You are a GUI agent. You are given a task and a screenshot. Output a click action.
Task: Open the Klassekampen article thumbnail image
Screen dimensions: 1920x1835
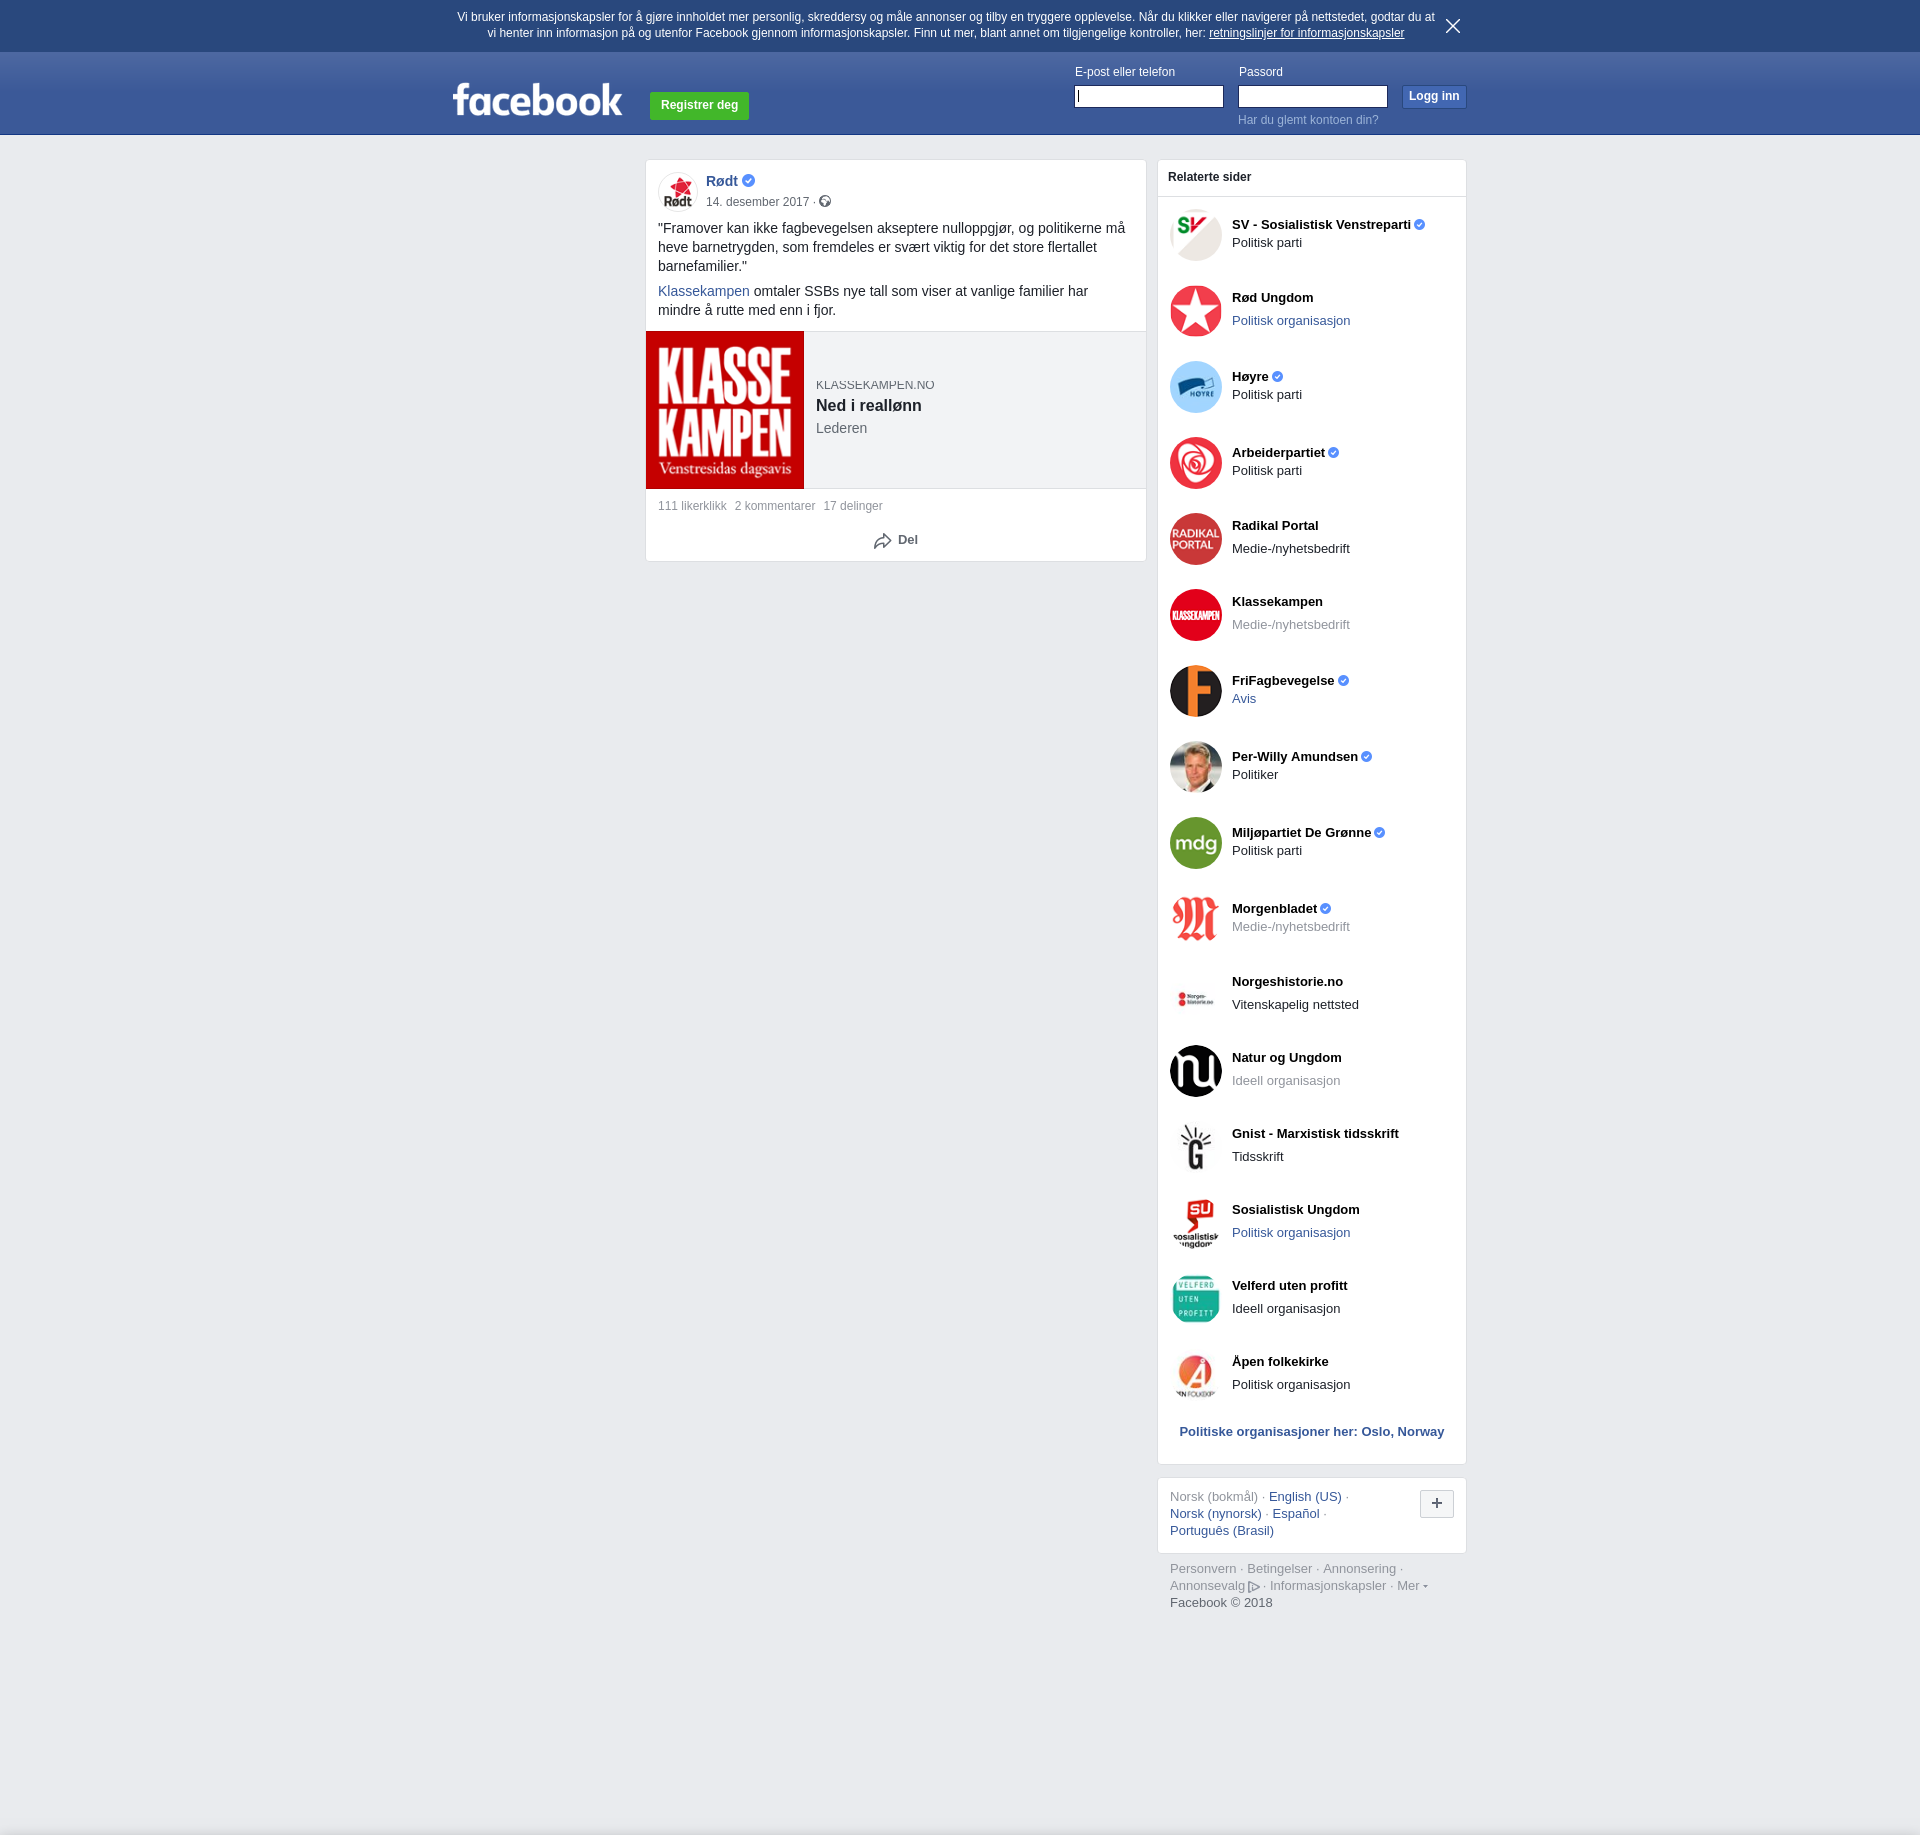coord(725,410)
